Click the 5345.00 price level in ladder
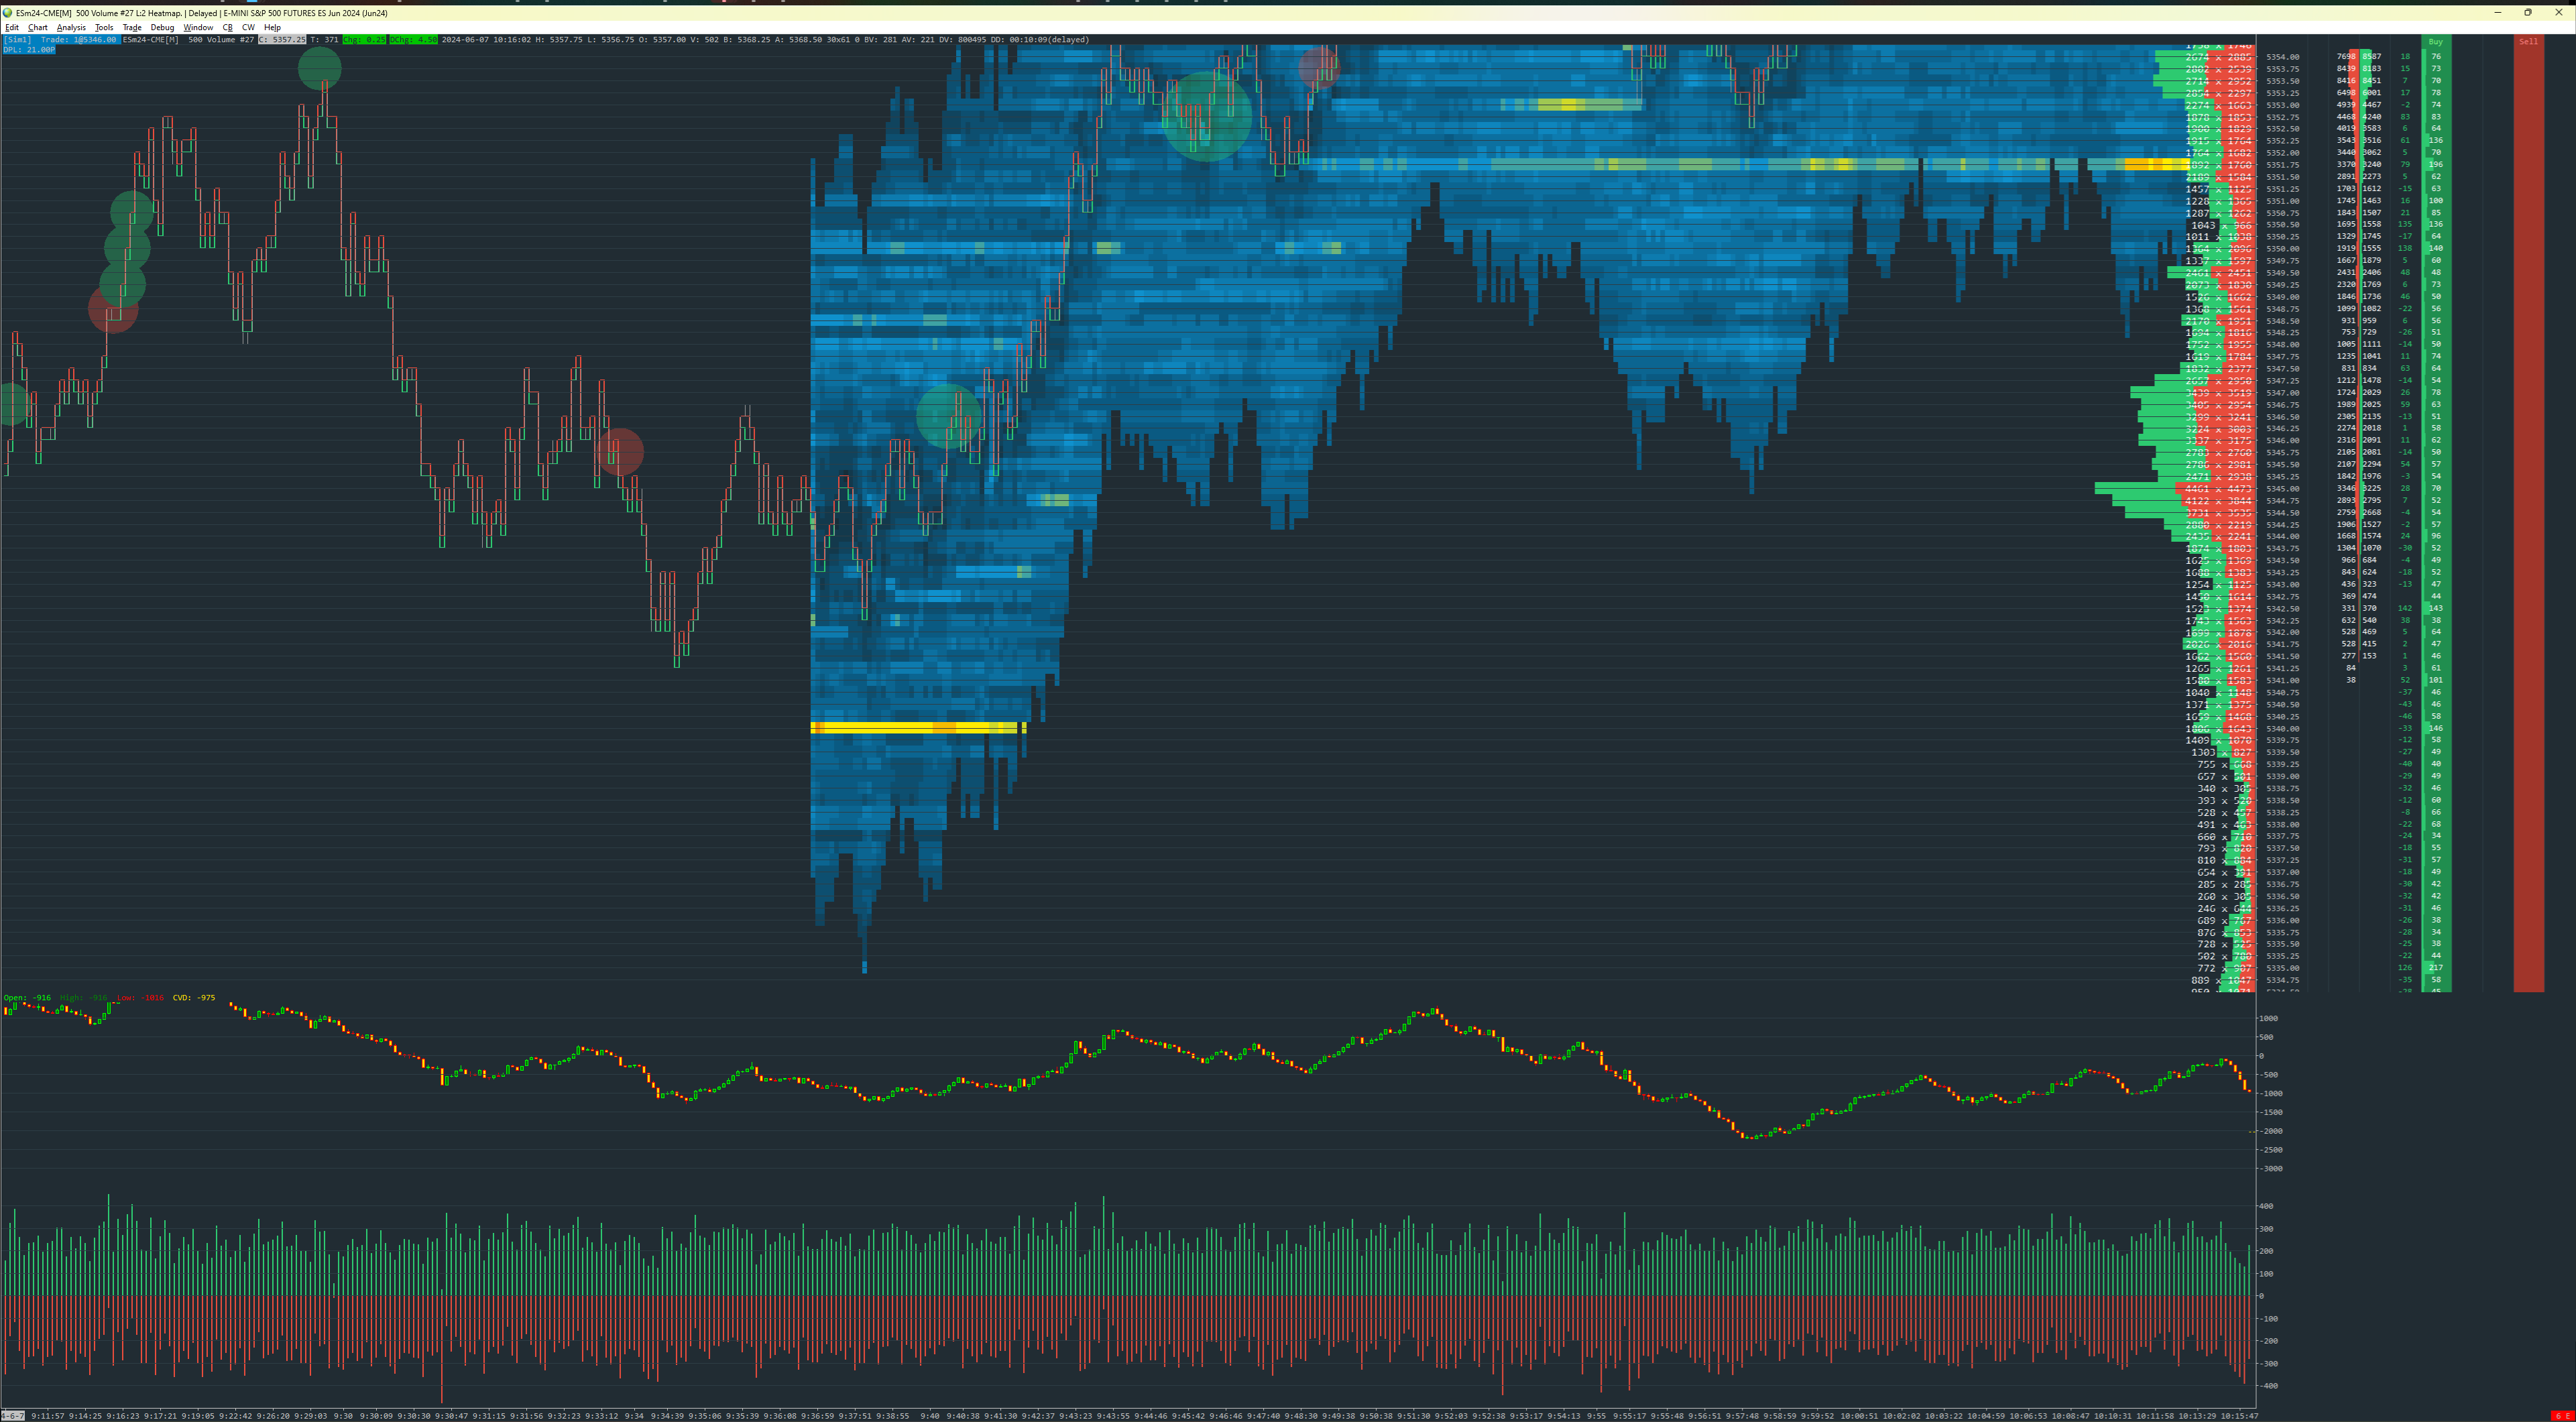Screen dimensions: 2576x1422 [2282, 489]
